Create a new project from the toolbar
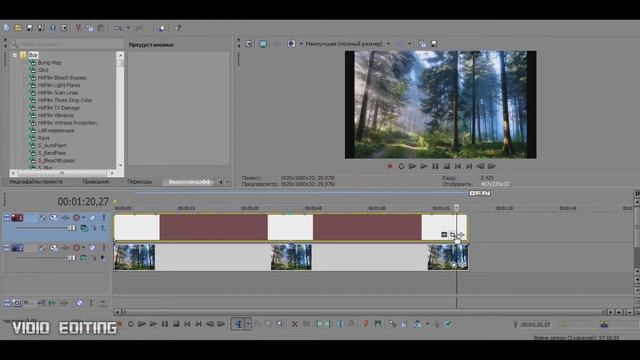Screen dimensions: 640x360 click(x=7, y=28)
